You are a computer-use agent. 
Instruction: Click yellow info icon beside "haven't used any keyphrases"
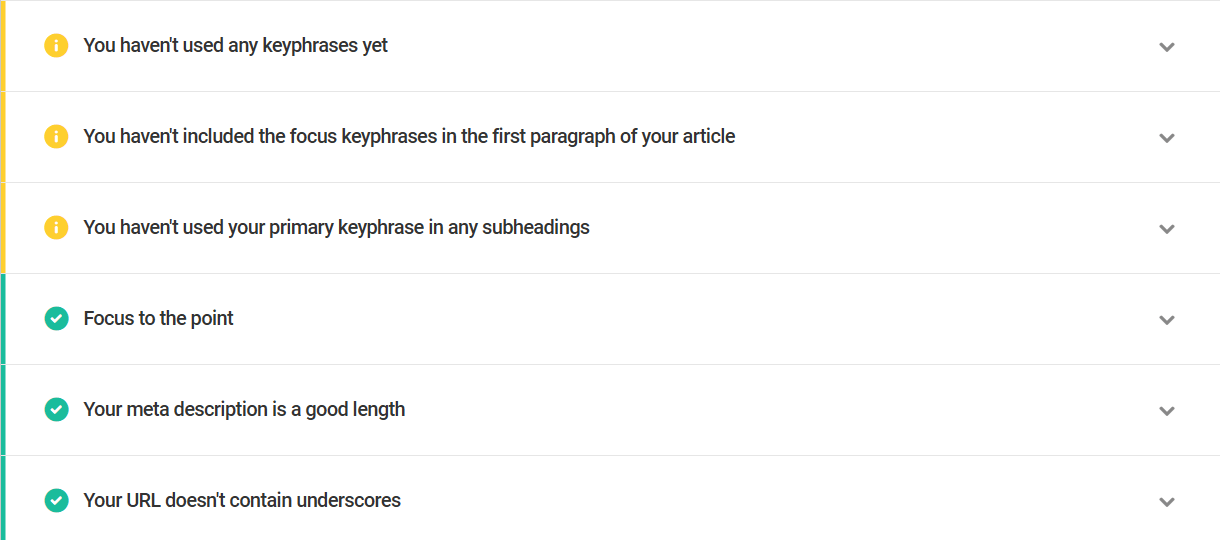pos(56,46)
